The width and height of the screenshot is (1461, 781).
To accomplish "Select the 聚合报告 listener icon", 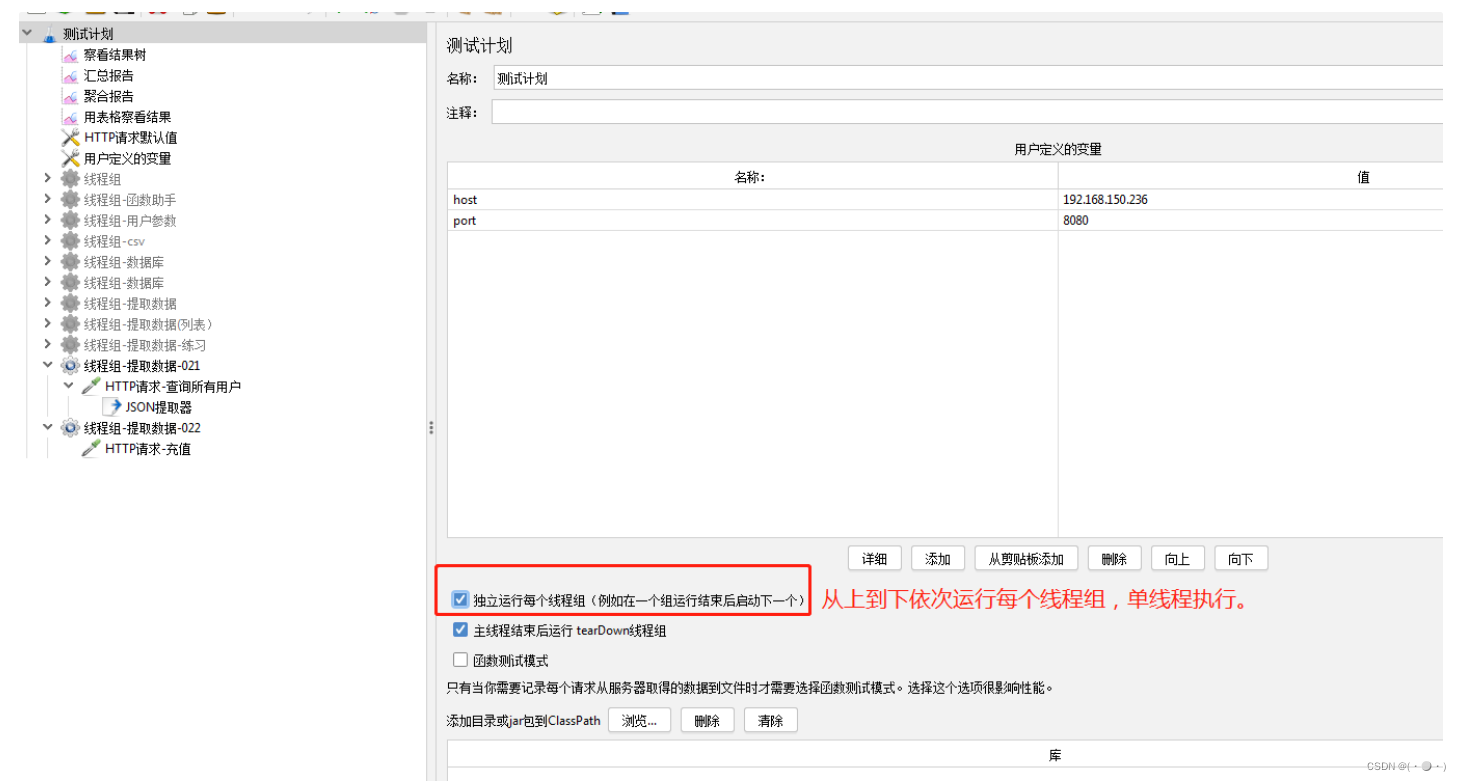I will (x=70, y=97).
